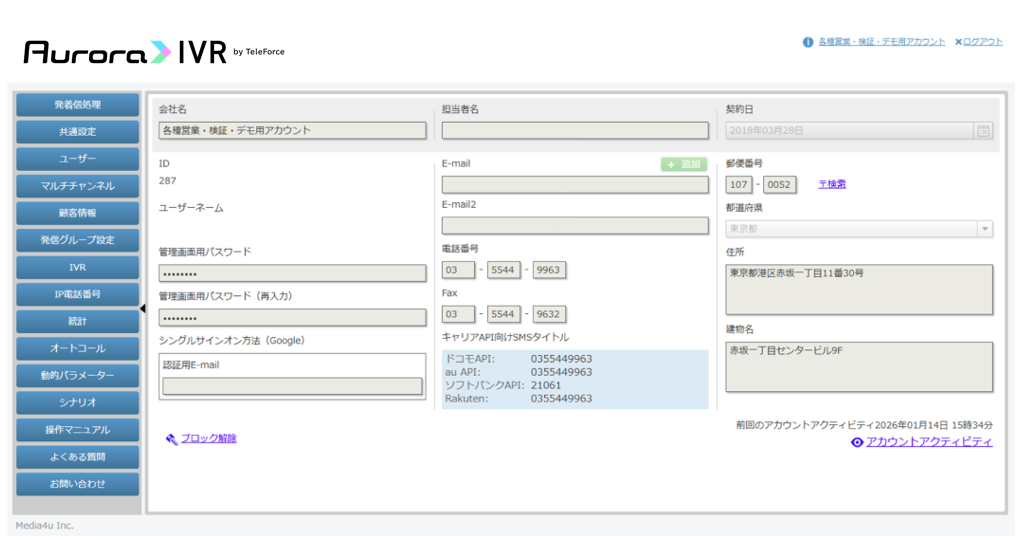The height and width of the screenshot is (536, 1033).
Task: Click the au API number value
Action: [561, 372]
